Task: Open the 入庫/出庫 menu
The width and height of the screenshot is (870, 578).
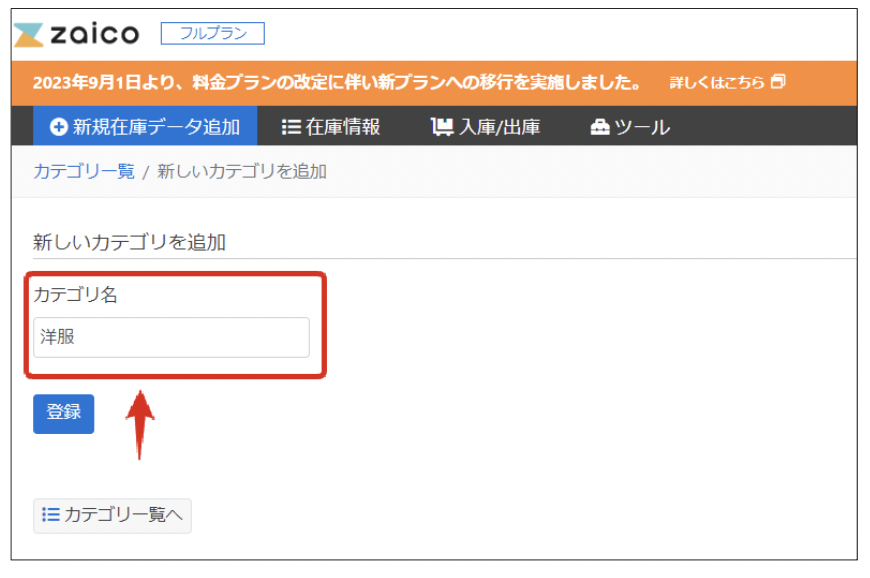Action: click(x=485, y=127)
